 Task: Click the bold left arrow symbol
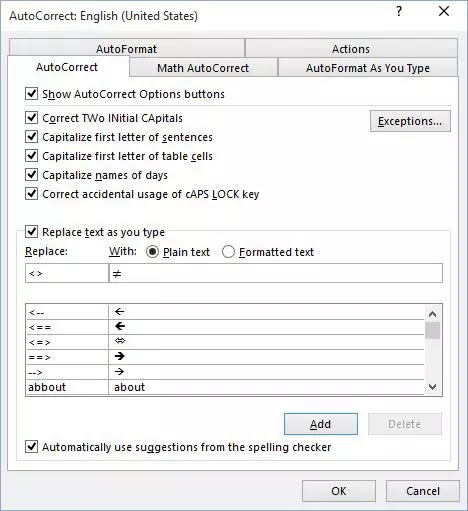pos(120,326)
